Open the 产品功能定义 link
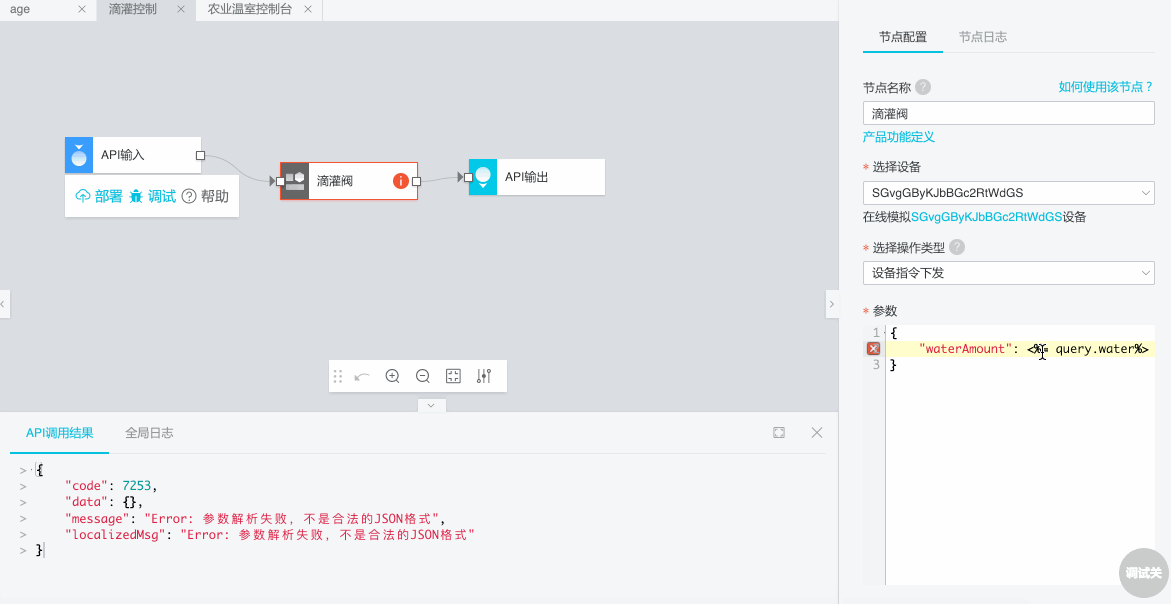The height and width of the screenshot is (604, 1171). (x=898, y=137)
